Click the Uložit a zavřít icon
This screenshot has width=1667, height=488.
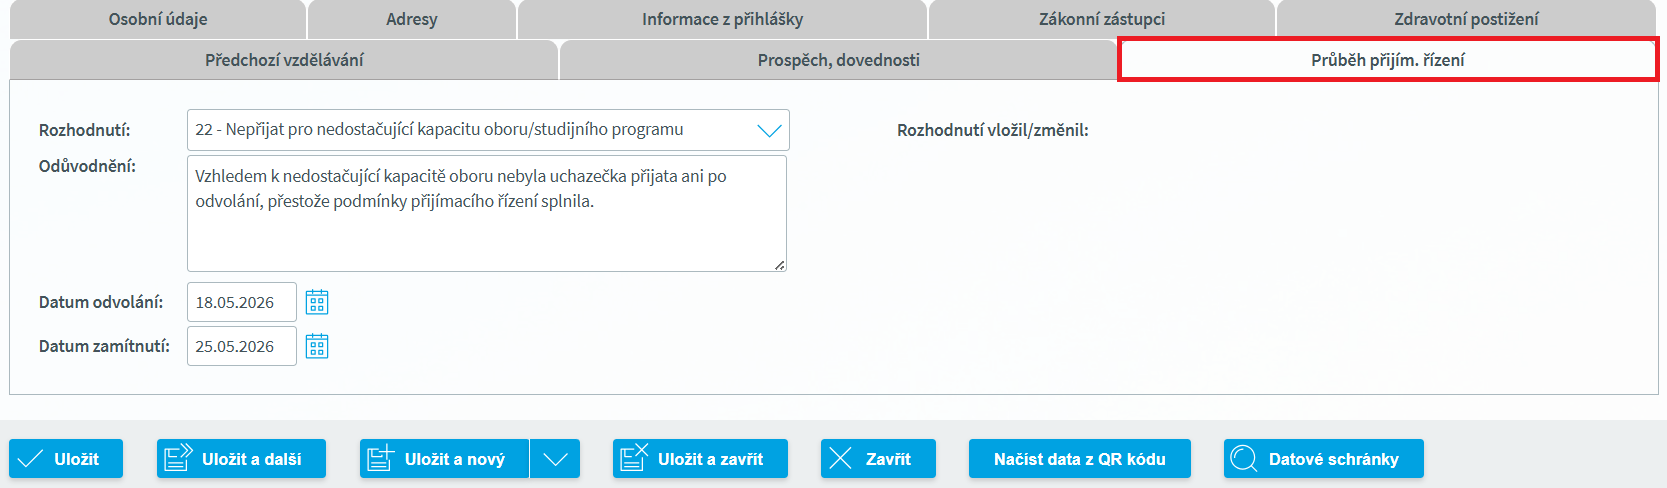point(634,458)
